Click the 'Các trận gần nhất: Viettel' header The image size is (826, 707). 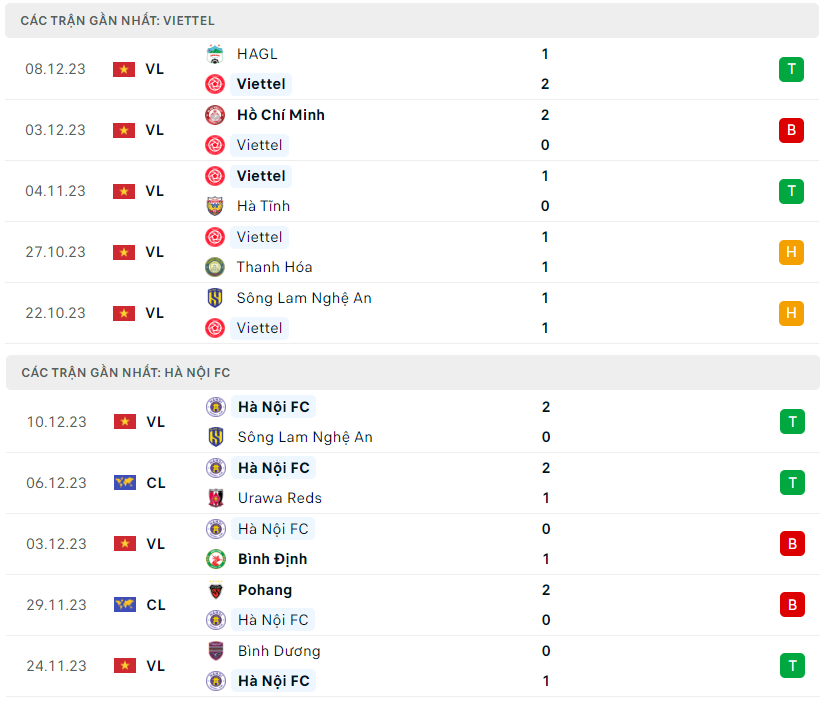pos(118,20)
